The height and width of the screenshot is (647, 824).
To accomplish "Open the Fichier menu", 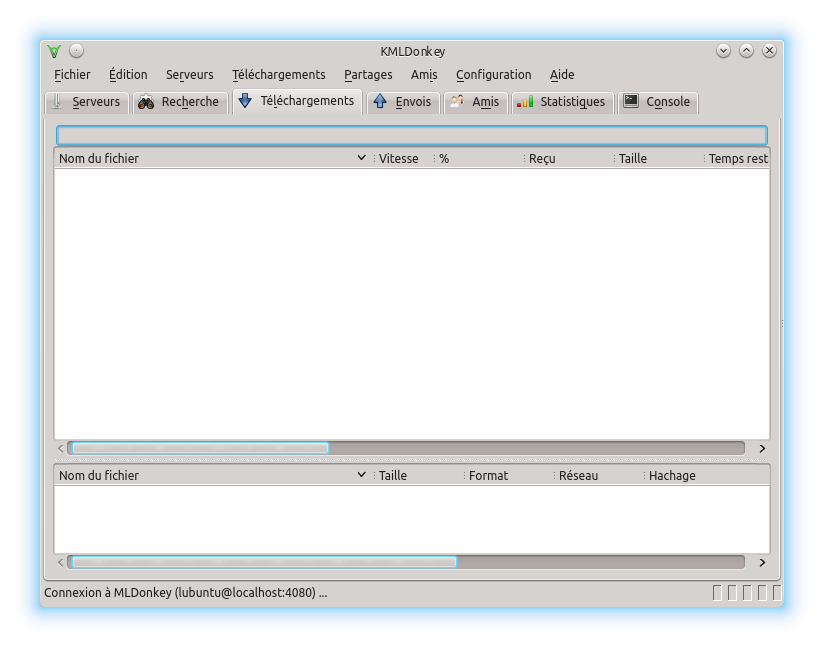I will point(72,75).
